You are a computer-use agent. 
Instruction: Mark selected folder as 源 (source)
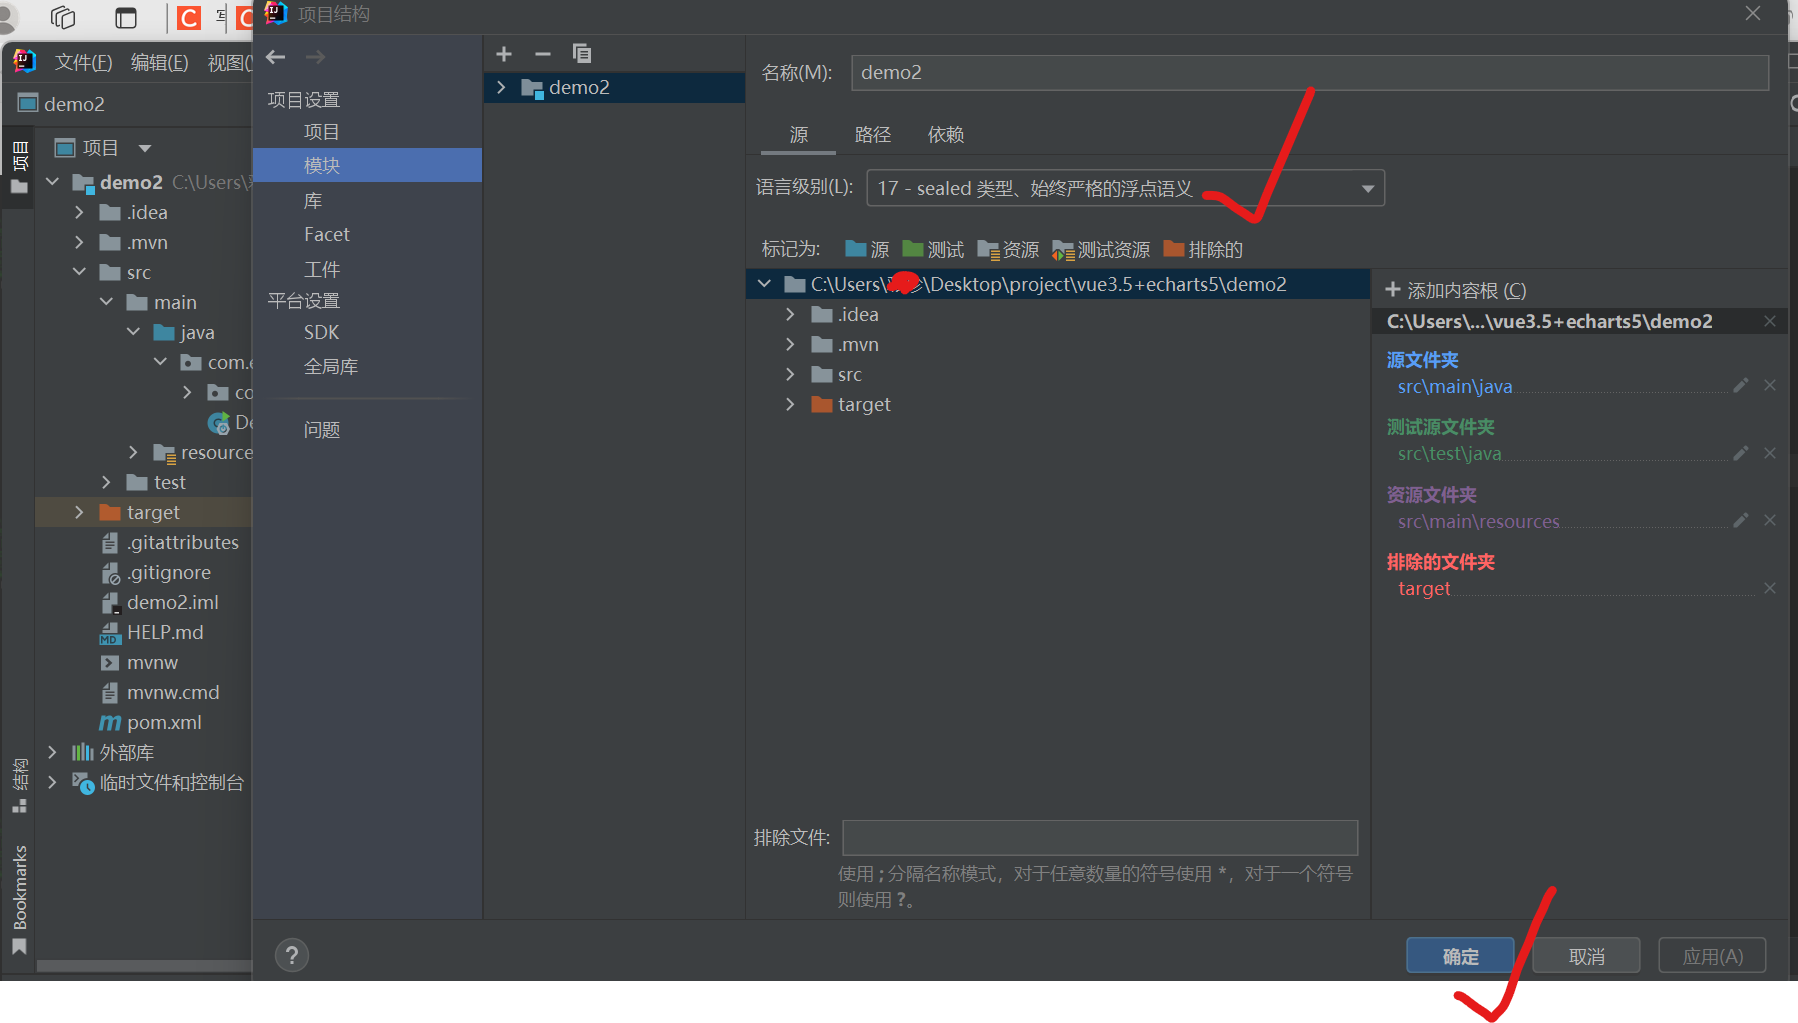click(x=866, y=249)
